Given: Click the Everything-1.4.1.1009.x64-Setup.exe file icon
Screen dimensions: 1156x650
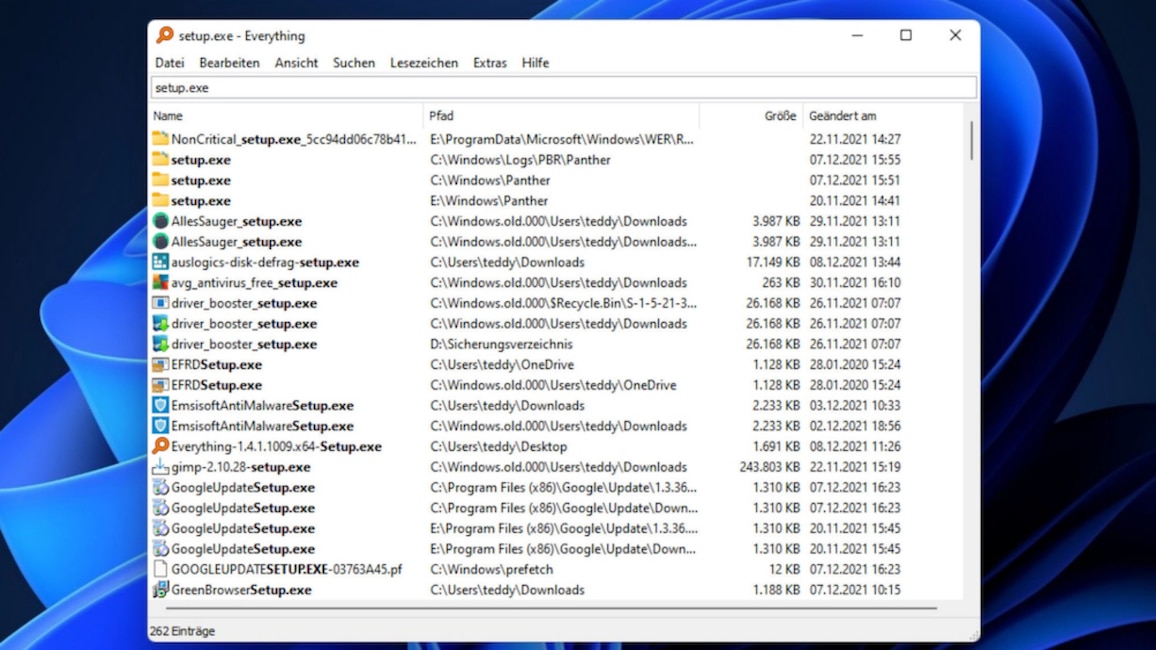Looking at the screenshot, I should tap(160, 446).
